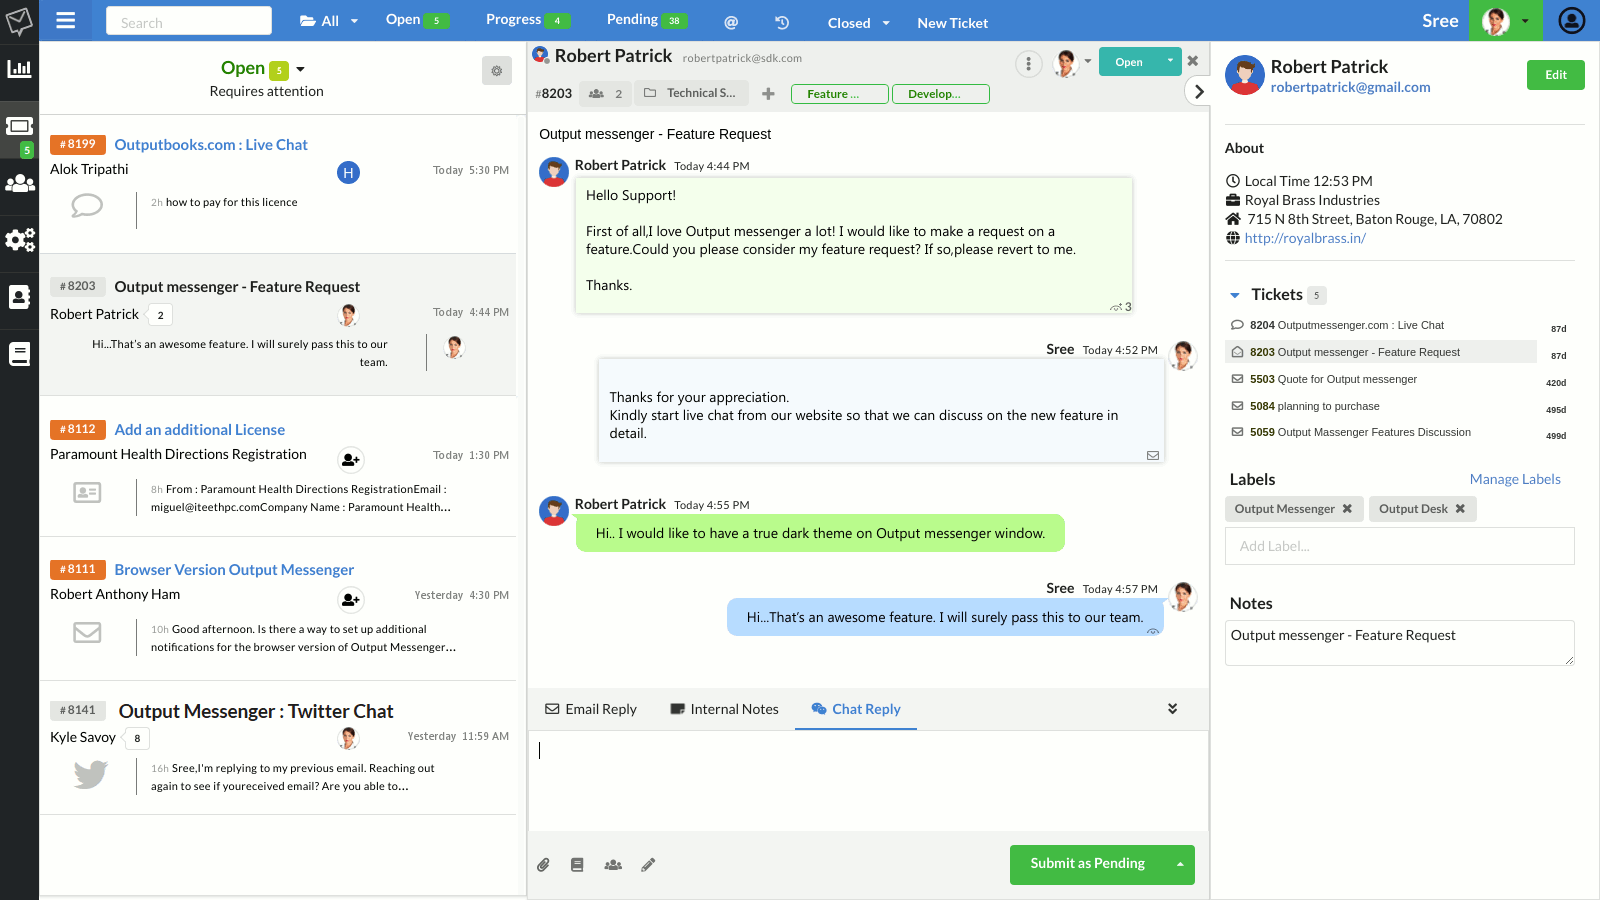Click the Feature label tag
The height and width of the screenshot is (900, 1600).
(840, 94)
